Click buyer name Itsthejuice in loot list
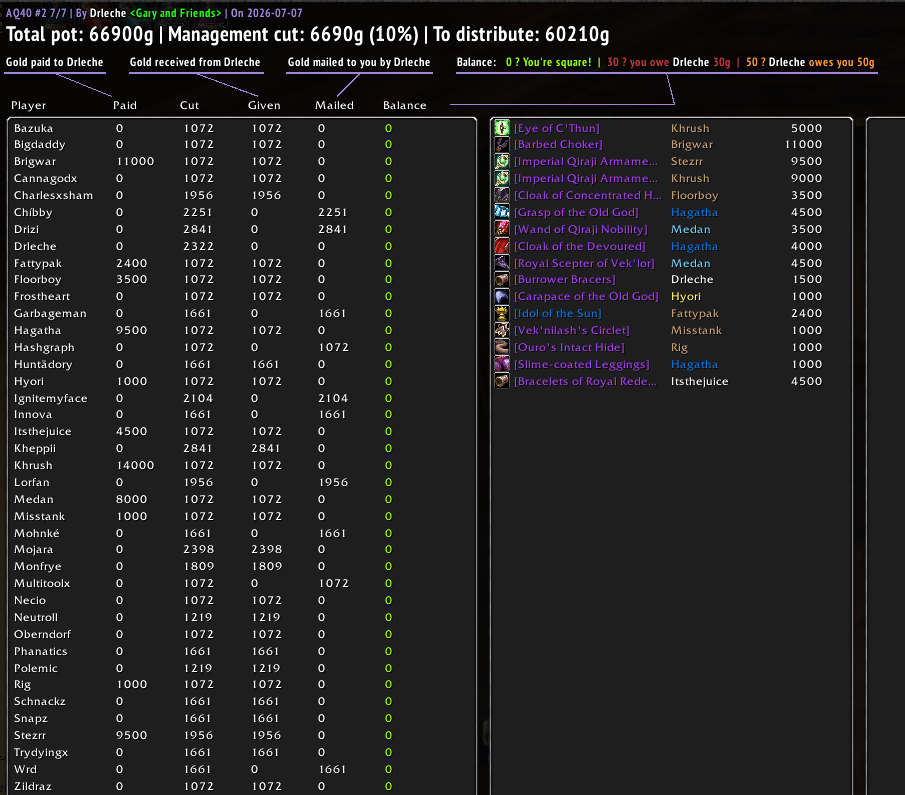 coord(700,381)
